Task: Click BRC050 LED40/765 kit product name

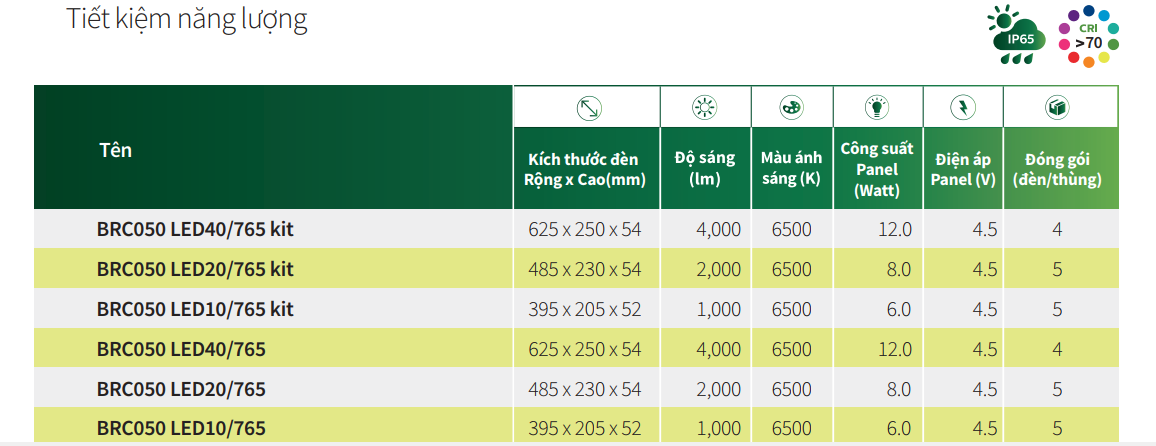Action: tap(195, 229)
